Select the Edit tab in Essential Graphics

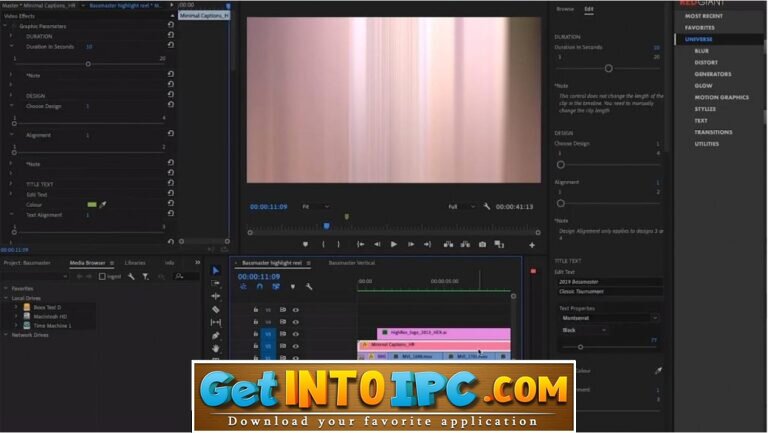589,9
